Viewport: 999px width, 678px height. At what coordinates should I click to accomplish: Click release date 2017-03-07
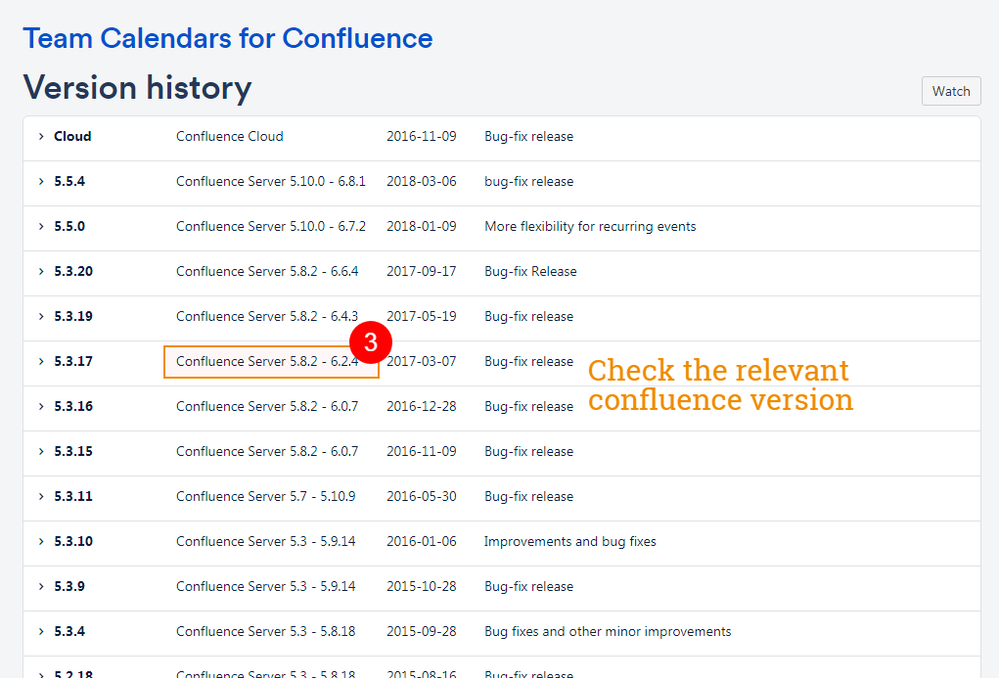click(x=422, y=361)
